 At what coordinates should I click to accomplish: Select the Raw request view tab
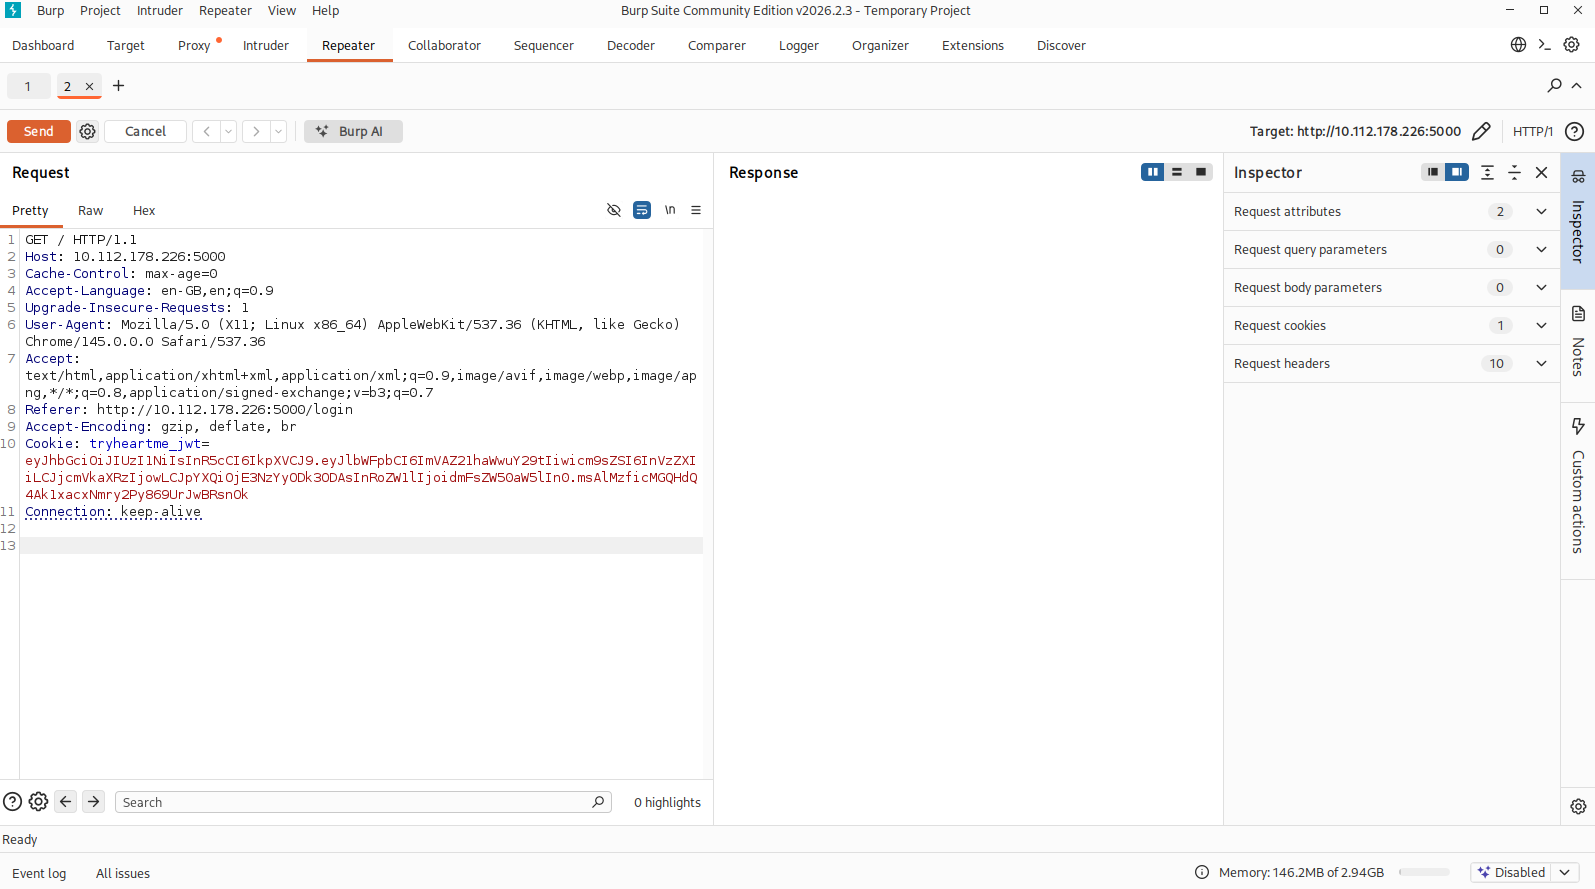coord(91,210)
